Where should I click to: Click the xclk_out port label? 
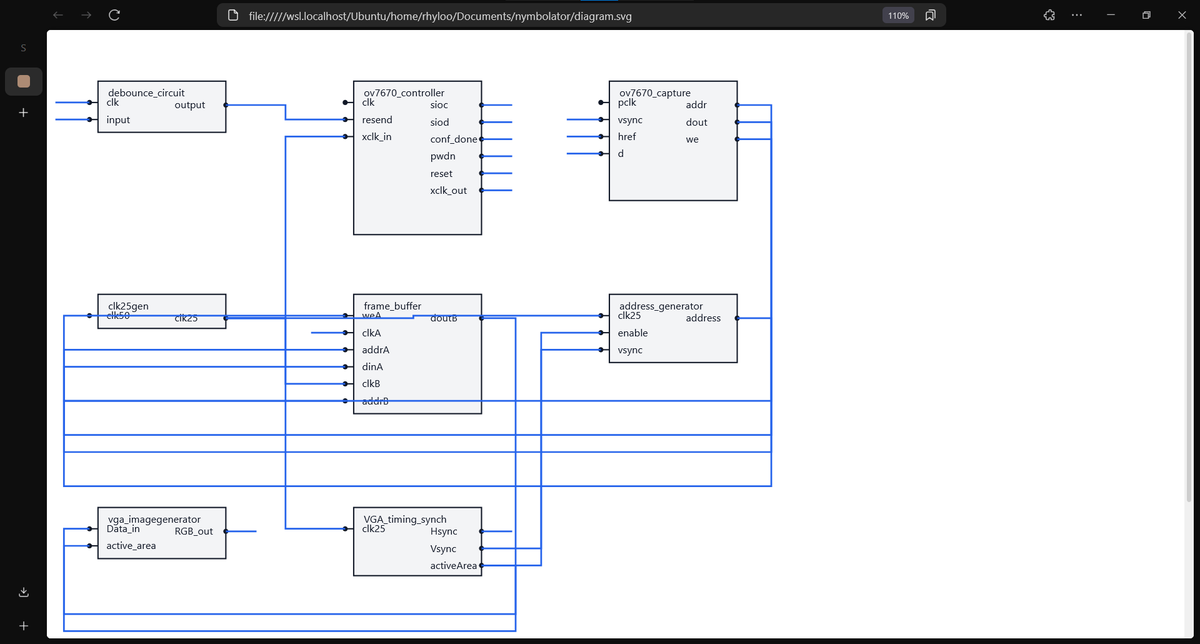(448, 190)
